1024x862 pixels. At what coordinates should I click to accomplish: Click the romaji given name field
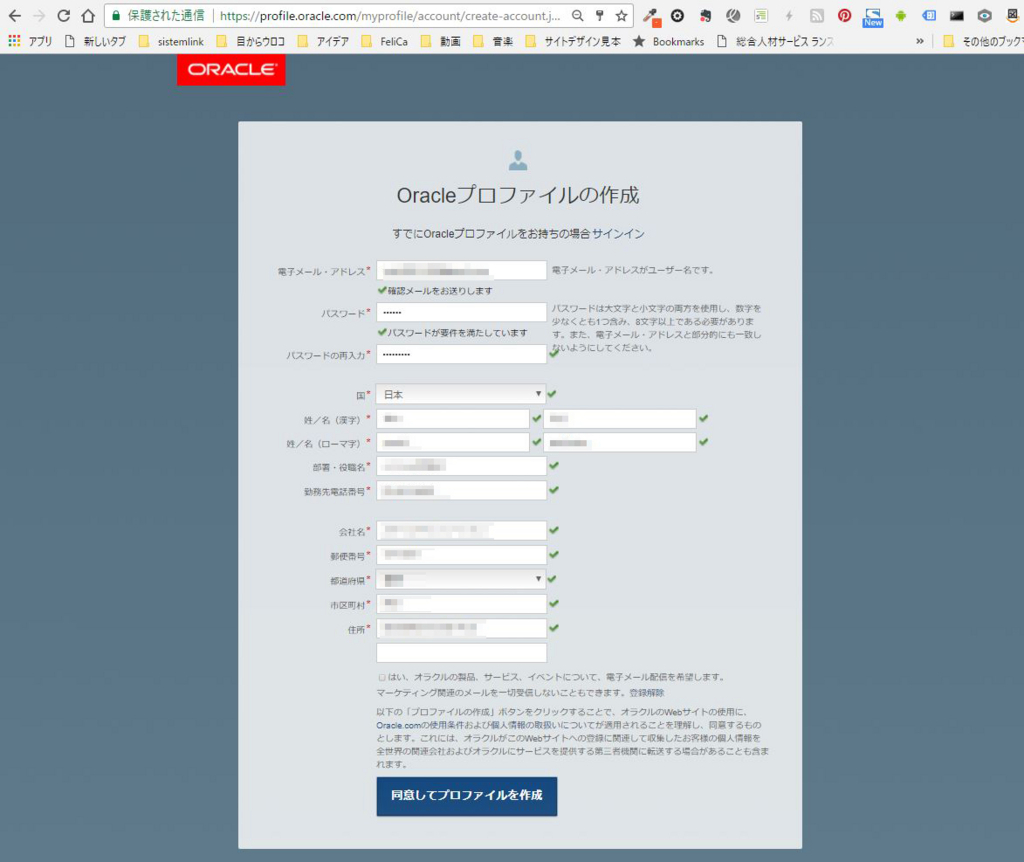tap(620, 443)
